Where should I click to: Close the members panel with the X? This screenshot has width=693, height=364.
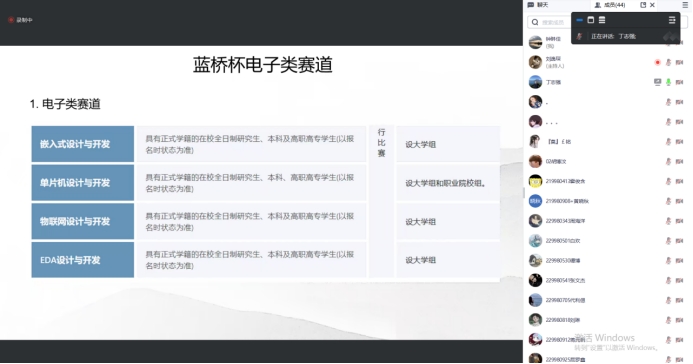[x=652, y=5]
